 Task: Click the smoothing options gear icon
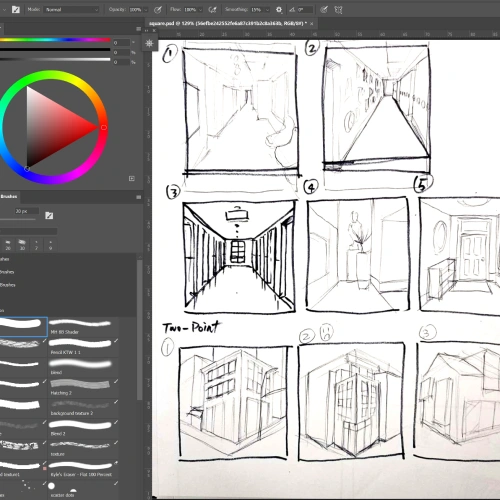tap(279, 10)
